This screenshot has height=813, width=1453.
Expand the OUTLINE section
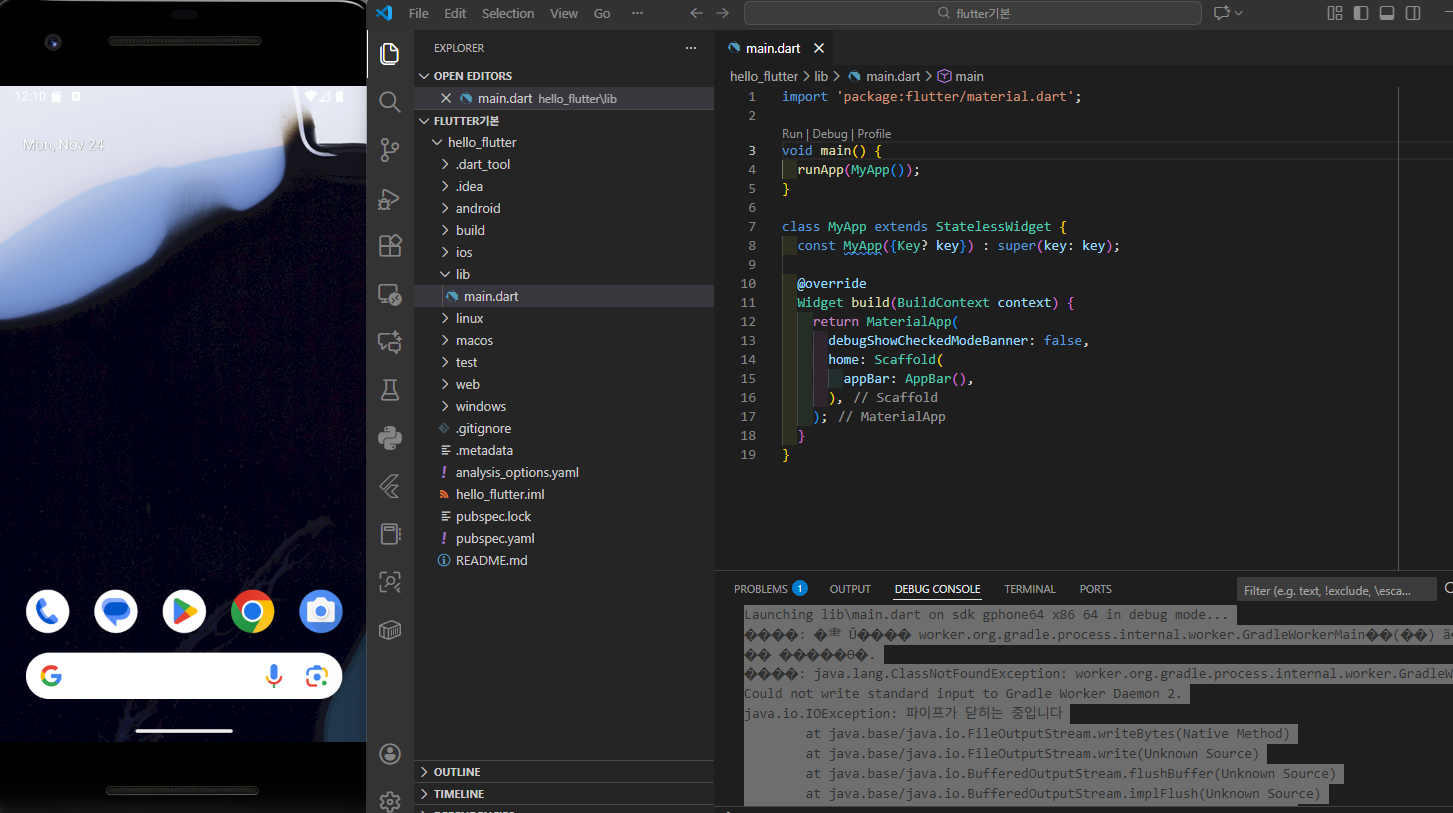456,772
